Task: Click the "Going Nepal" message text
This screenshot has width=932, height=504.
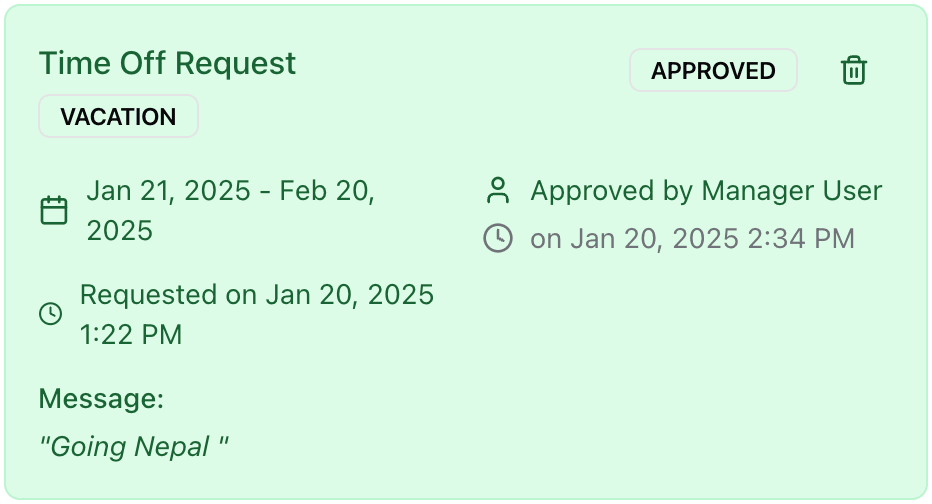Action: click(x=134, y=446)
